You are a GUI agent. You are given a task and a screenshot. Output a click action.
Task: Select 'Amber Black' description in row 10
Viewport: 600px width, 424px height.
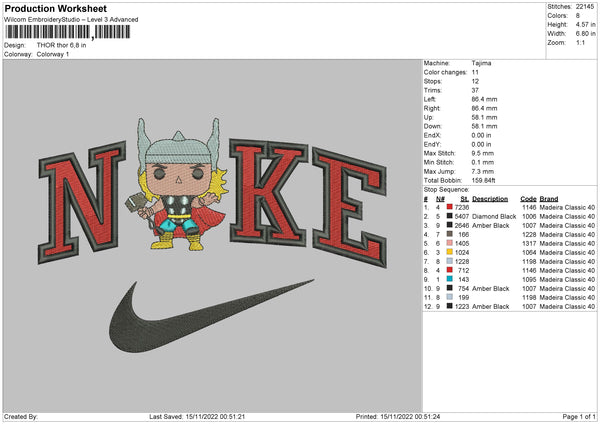click(491, 289)
